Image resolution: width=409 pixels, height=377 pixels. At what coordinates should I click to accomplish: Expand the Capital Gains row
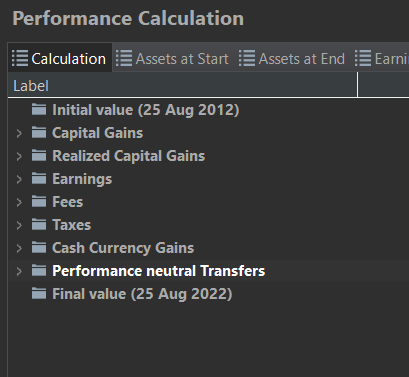[19, 133]
